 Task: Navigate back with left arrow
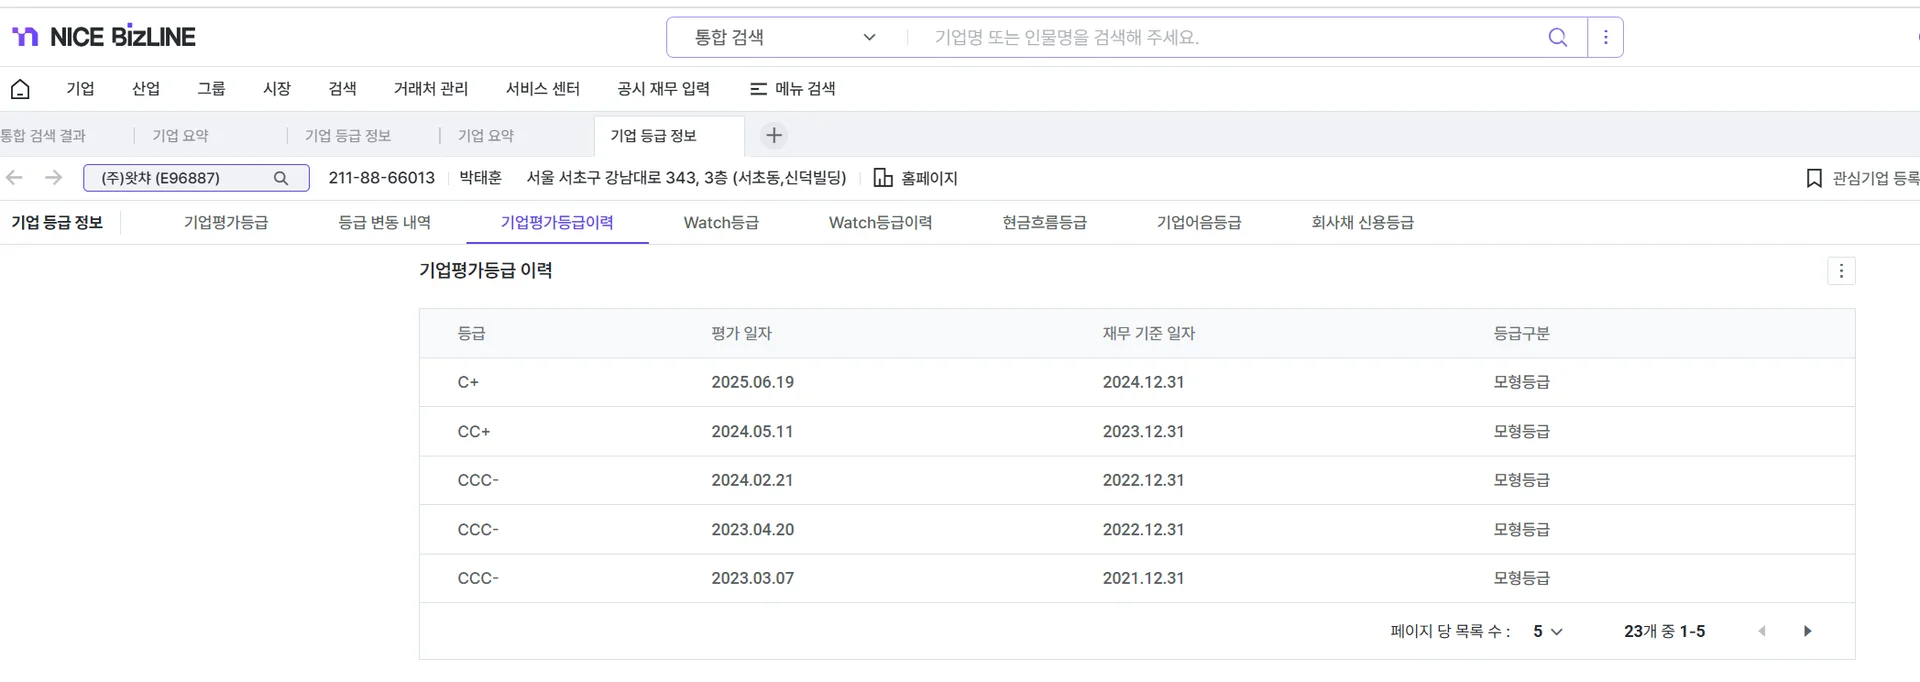pos(14,178)
